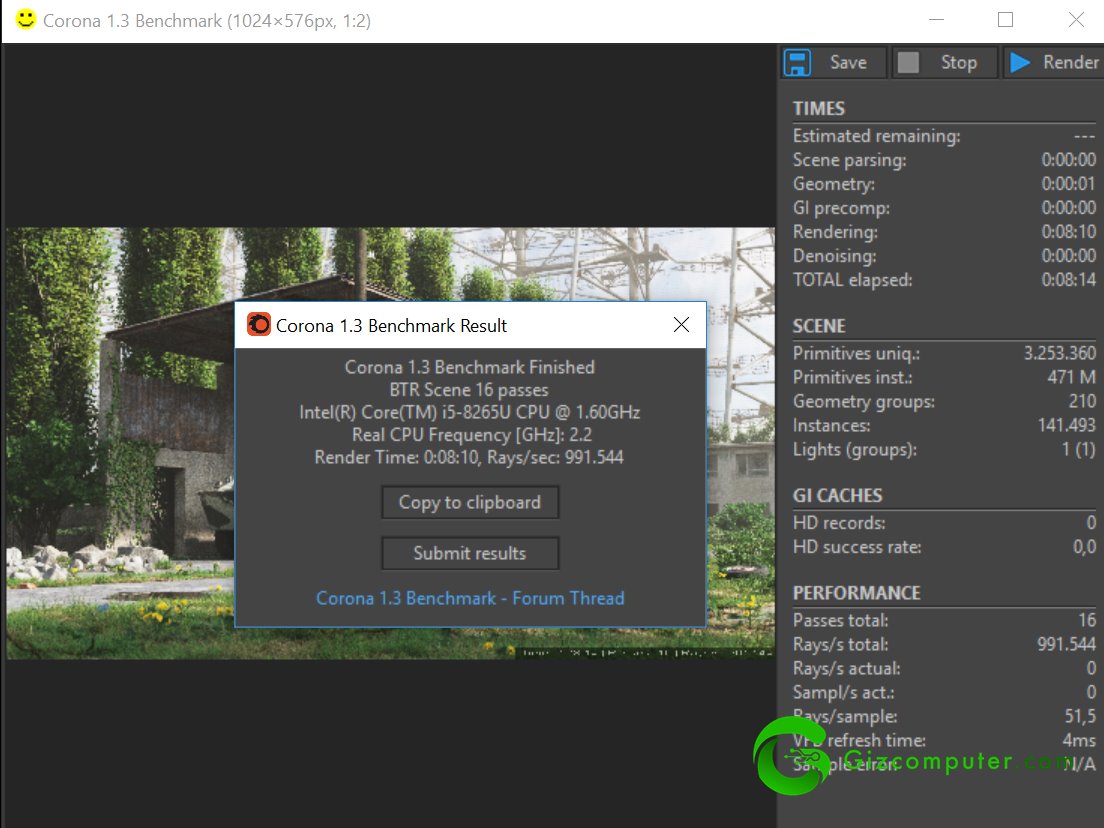Click the smiley face app icon in title bar

(x=25, y=20)
